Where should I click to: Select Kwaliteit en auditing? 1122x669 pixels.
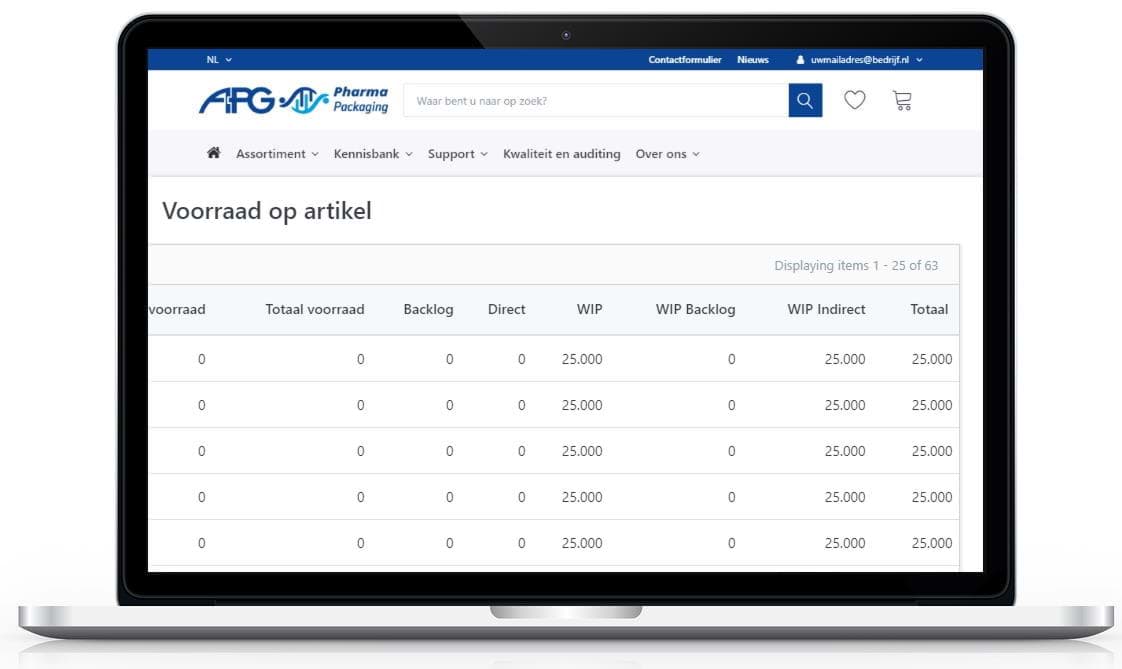pos(561,154)
